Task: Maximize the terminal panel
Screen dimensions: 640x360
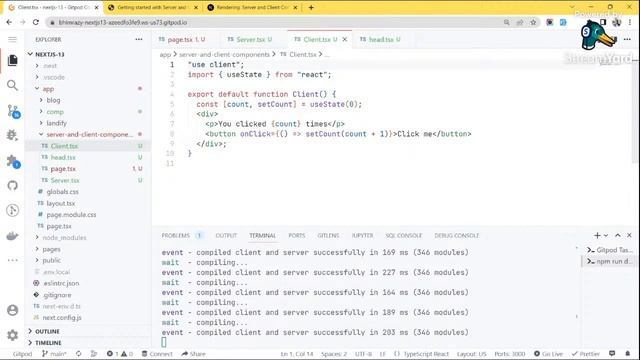Action: coord(618,236)
